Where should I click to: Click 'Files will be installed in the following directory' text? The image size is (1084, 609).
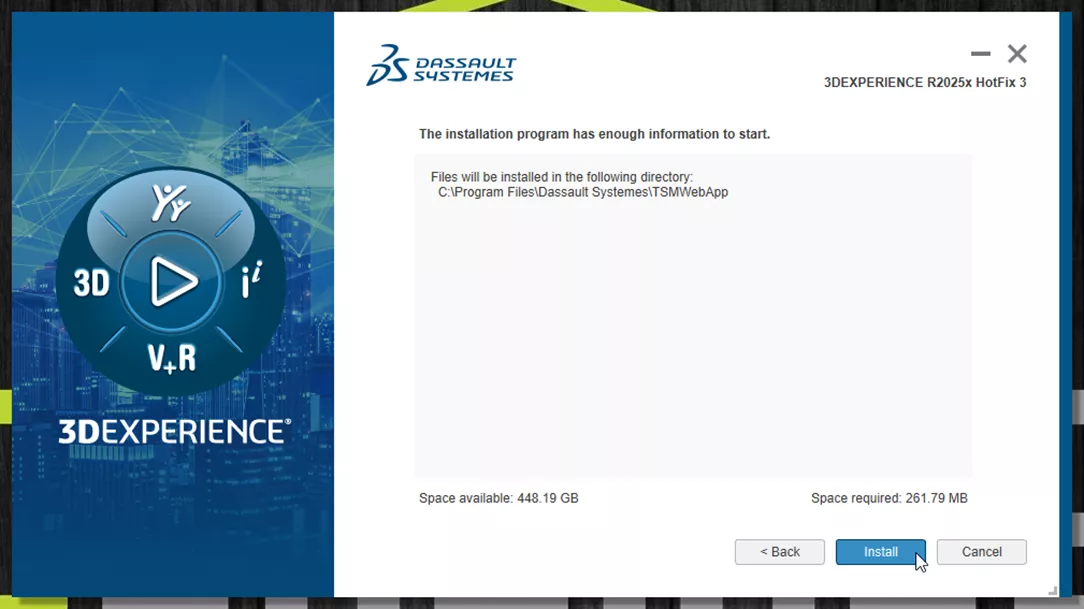click(x=561, y=177)
